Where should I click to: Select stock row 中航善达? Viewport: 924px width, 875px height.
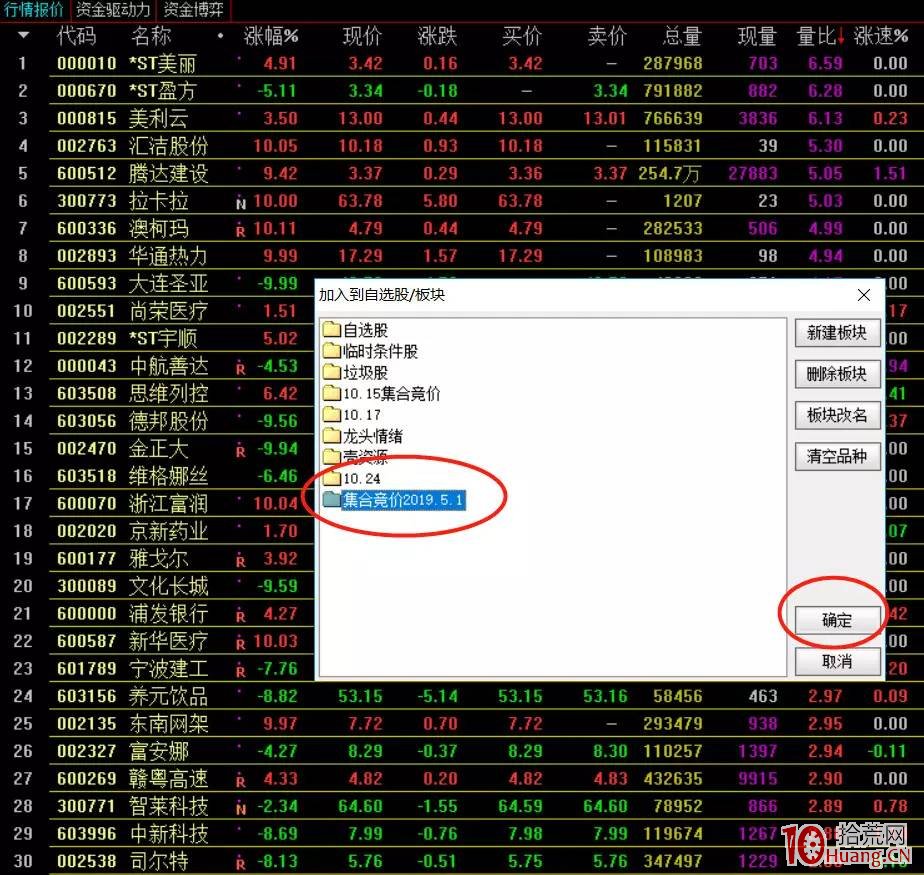click(157, 366)
